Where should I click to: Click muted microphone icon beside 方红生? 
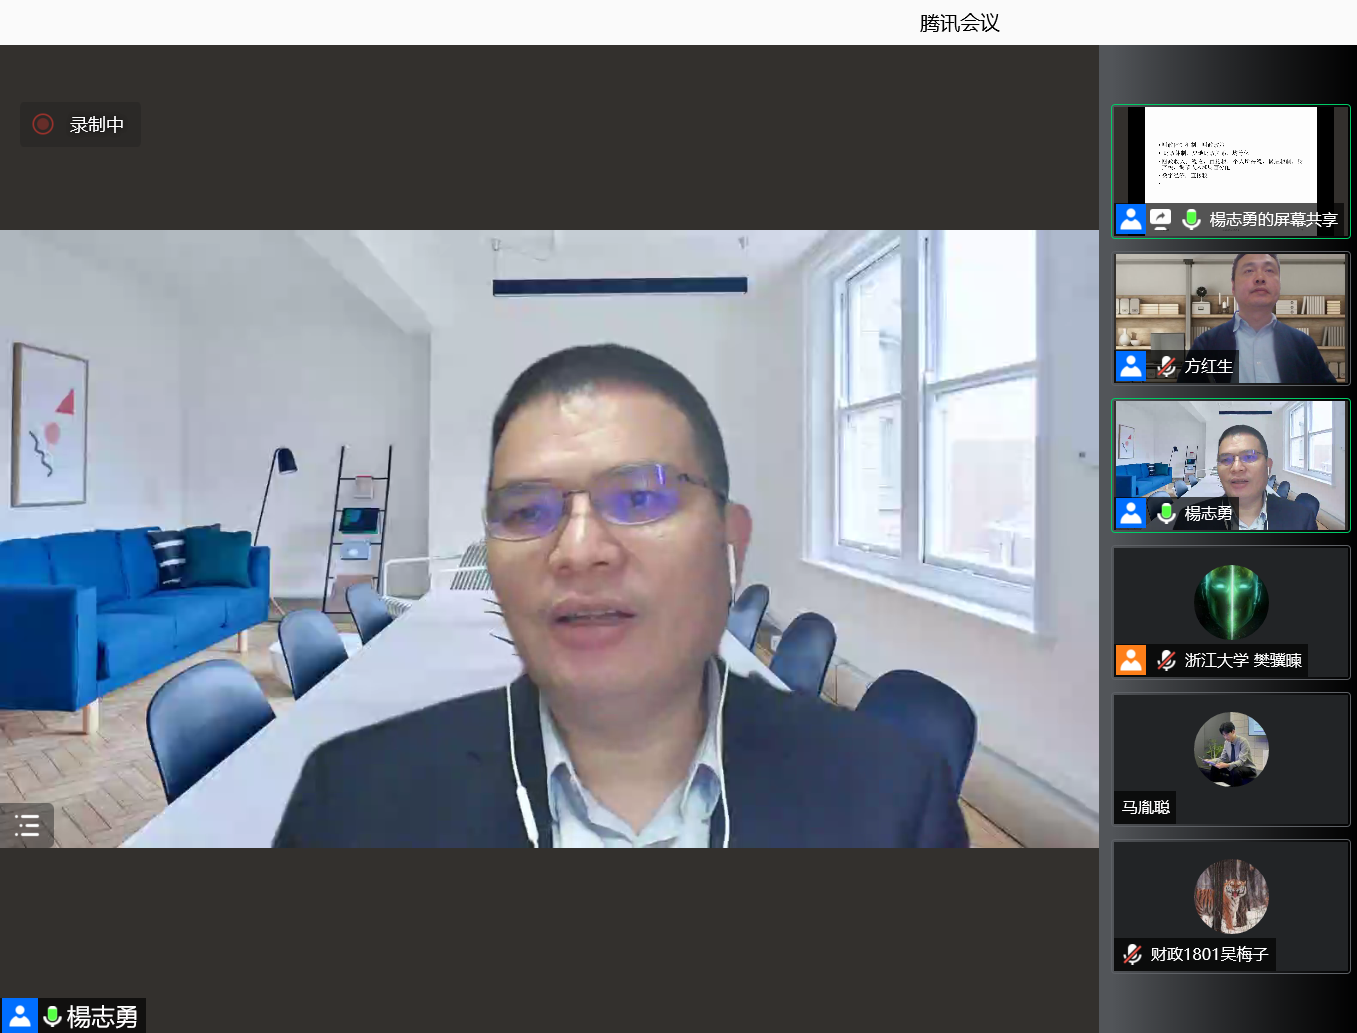click(1166, 367)
